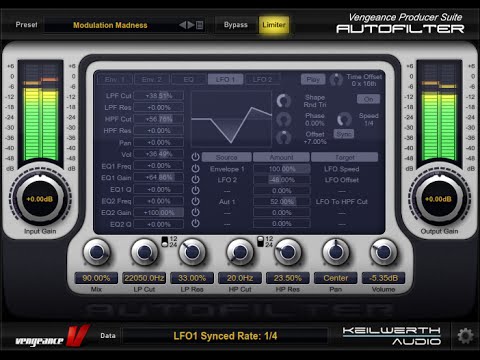Click the LFO Offset knob
The width and height of the screenshot is (480, 360).
pyautogui.click(x=284, y=137)
